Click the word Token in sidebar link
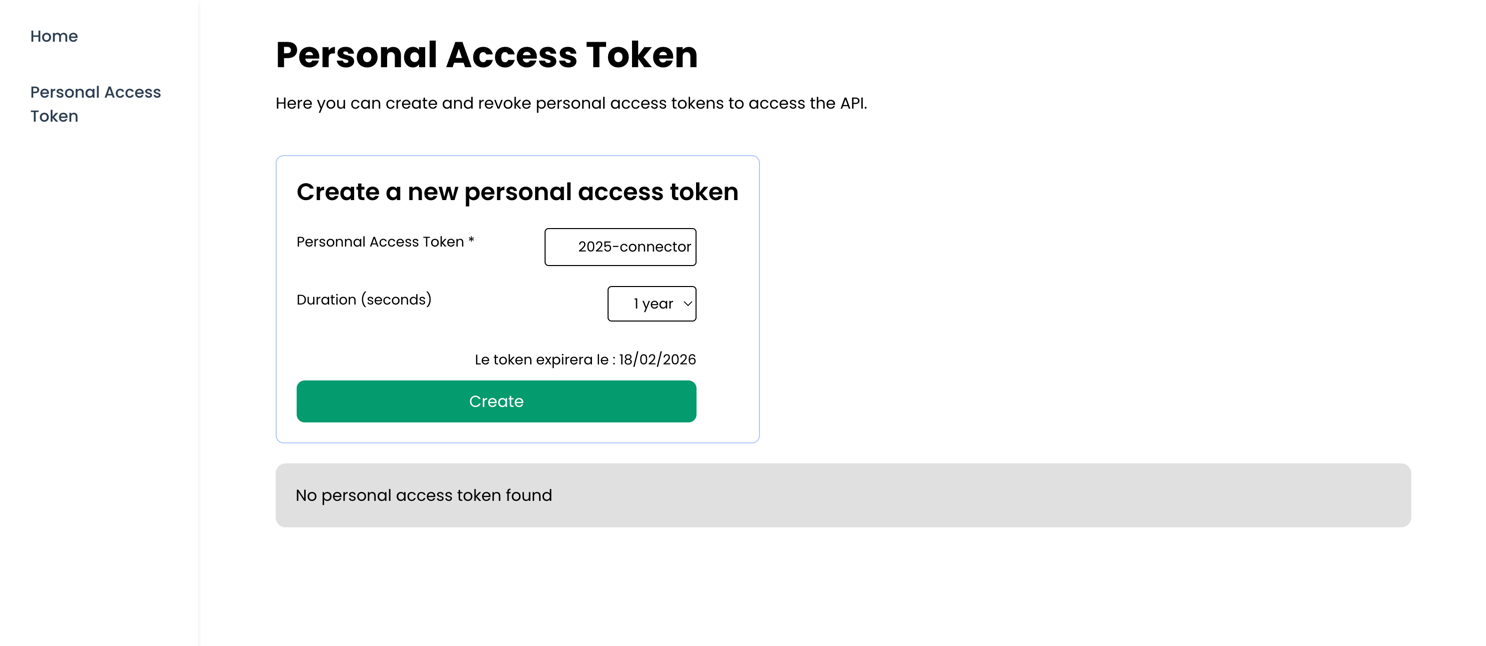The width and height of the screenshot is (1486, 646). pos(54,116)
